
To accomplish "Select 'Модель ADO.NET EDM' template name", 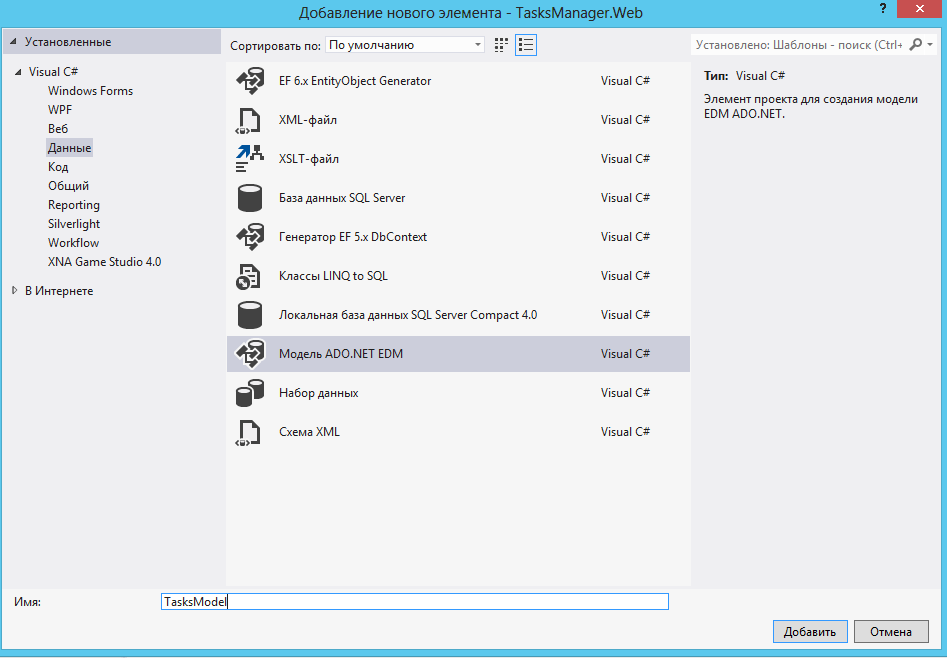I will tap(341, 354).
